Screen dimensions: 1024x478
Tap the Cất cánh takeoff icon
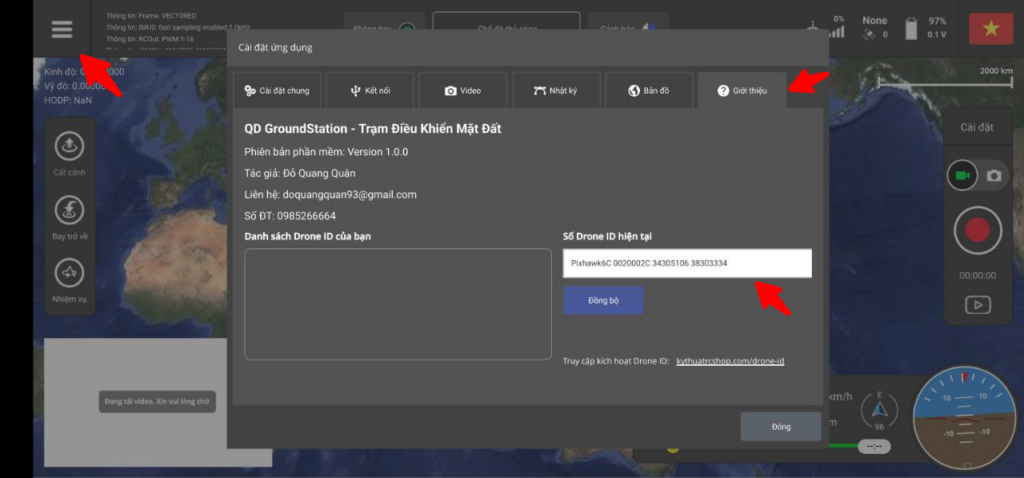pyautogui.click(x=69, y=147)
